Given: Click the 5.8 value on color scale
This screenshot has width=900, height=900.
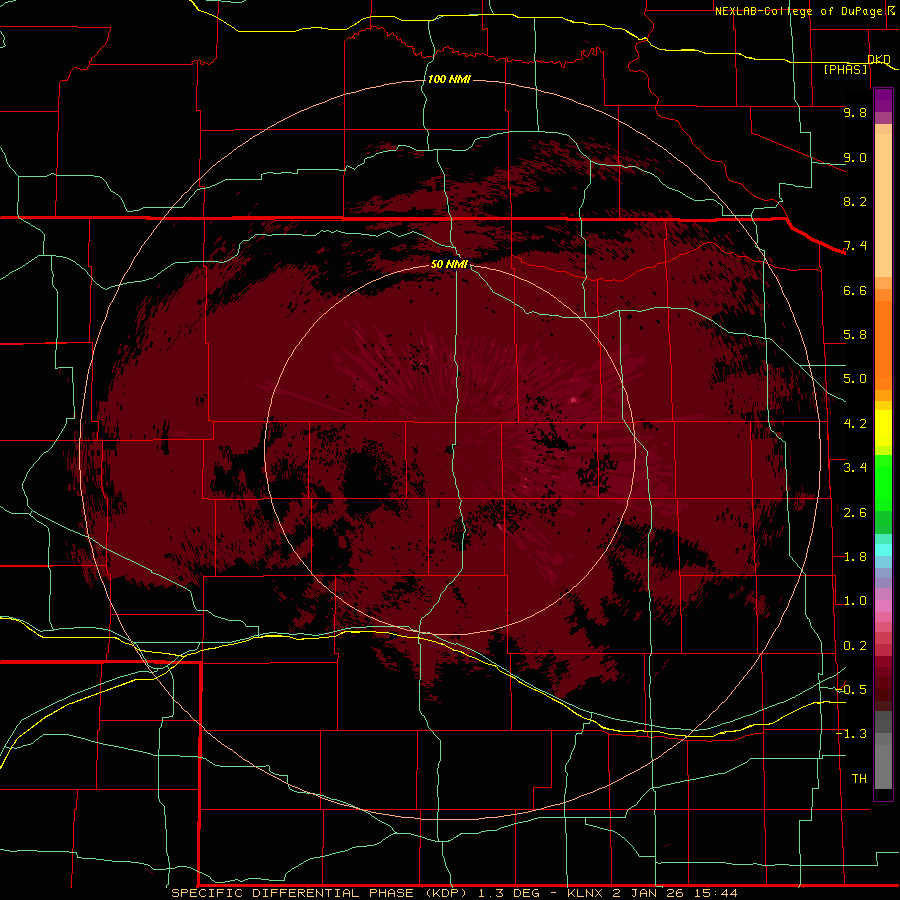Looking at the screenshot, I should click(855, 335).
